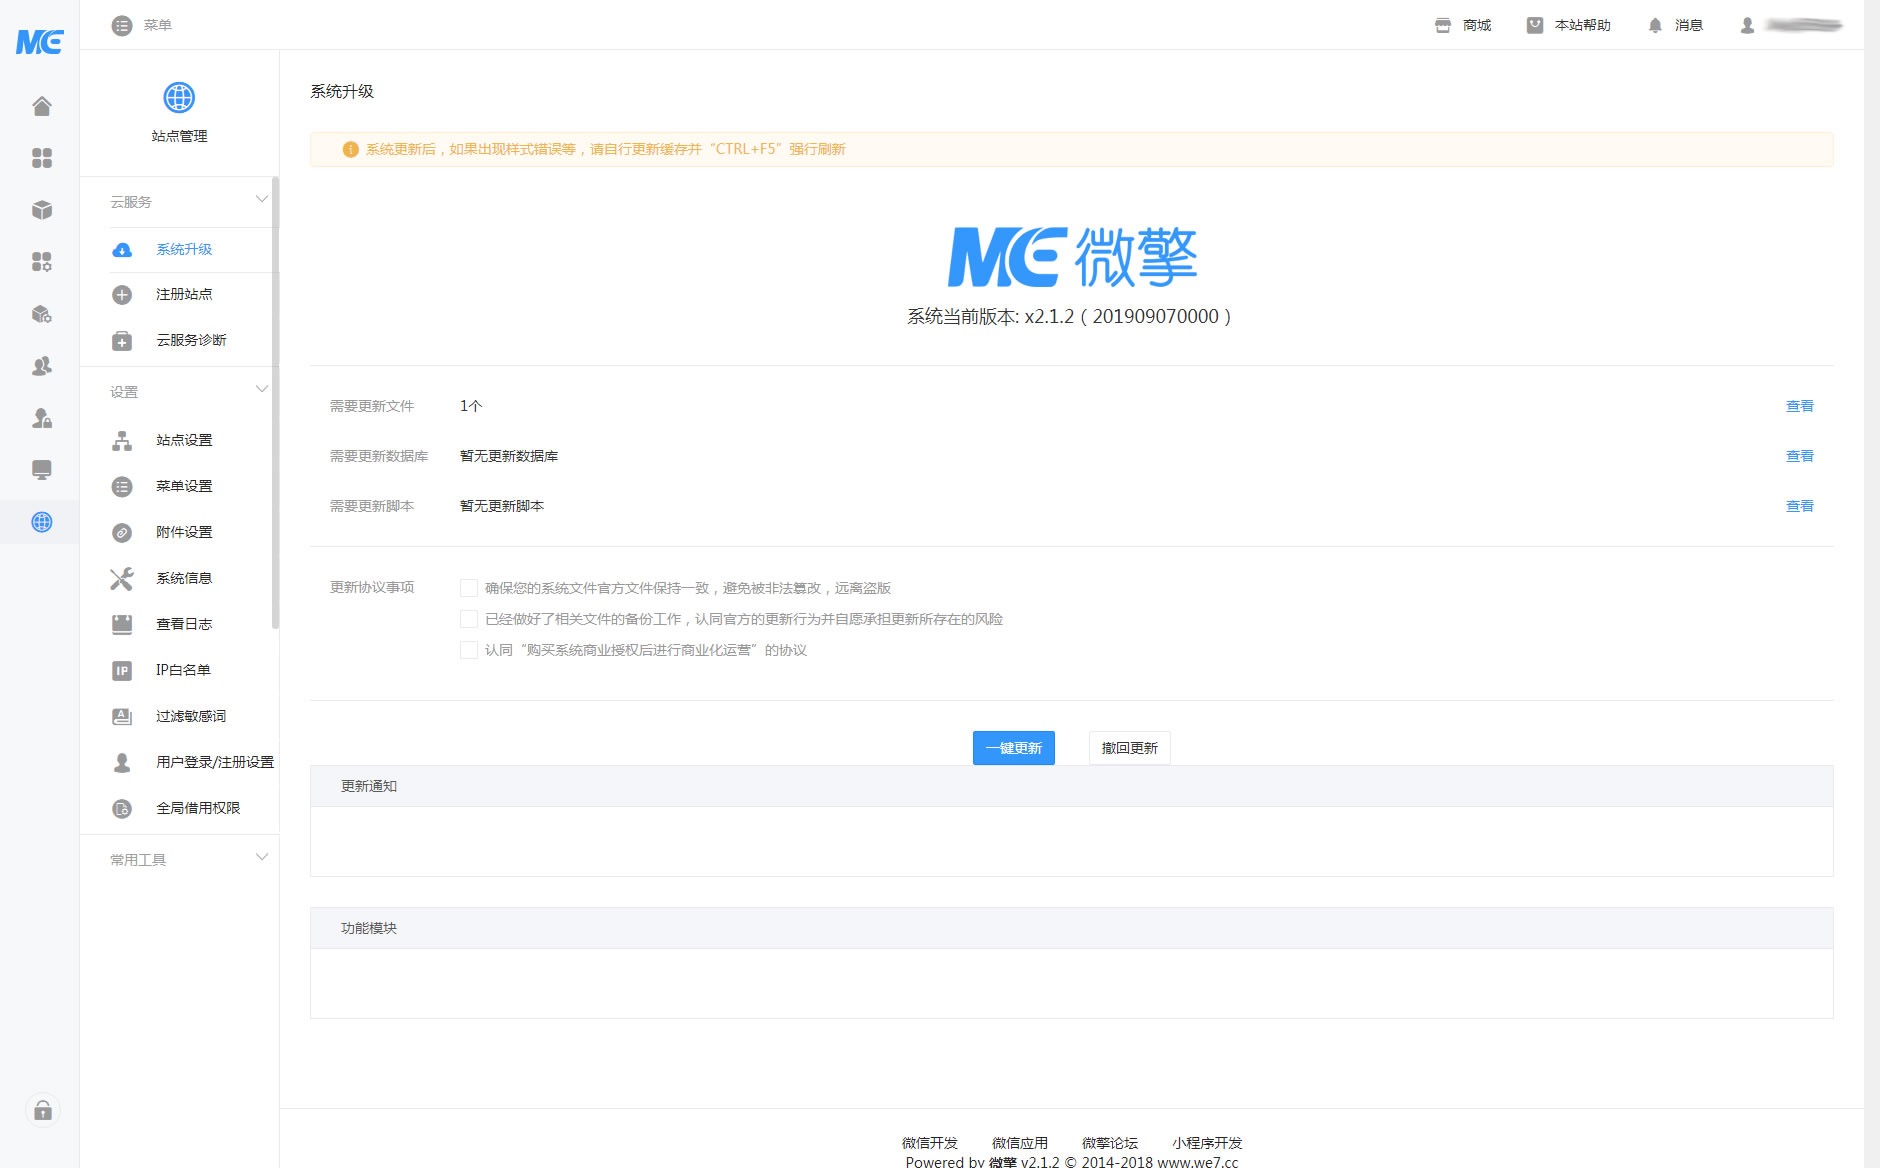Expand the 常用工具 section chevron
1880x1168 pixels.
tap(262, 857)
